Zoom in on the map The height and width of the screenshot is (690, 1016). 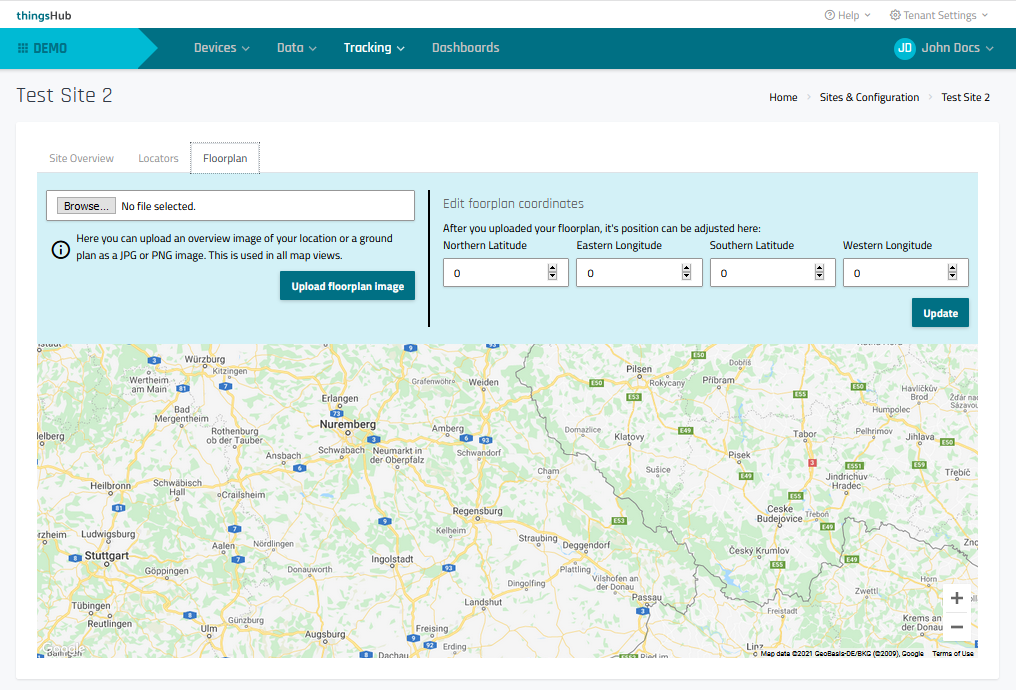pos(956,598)
